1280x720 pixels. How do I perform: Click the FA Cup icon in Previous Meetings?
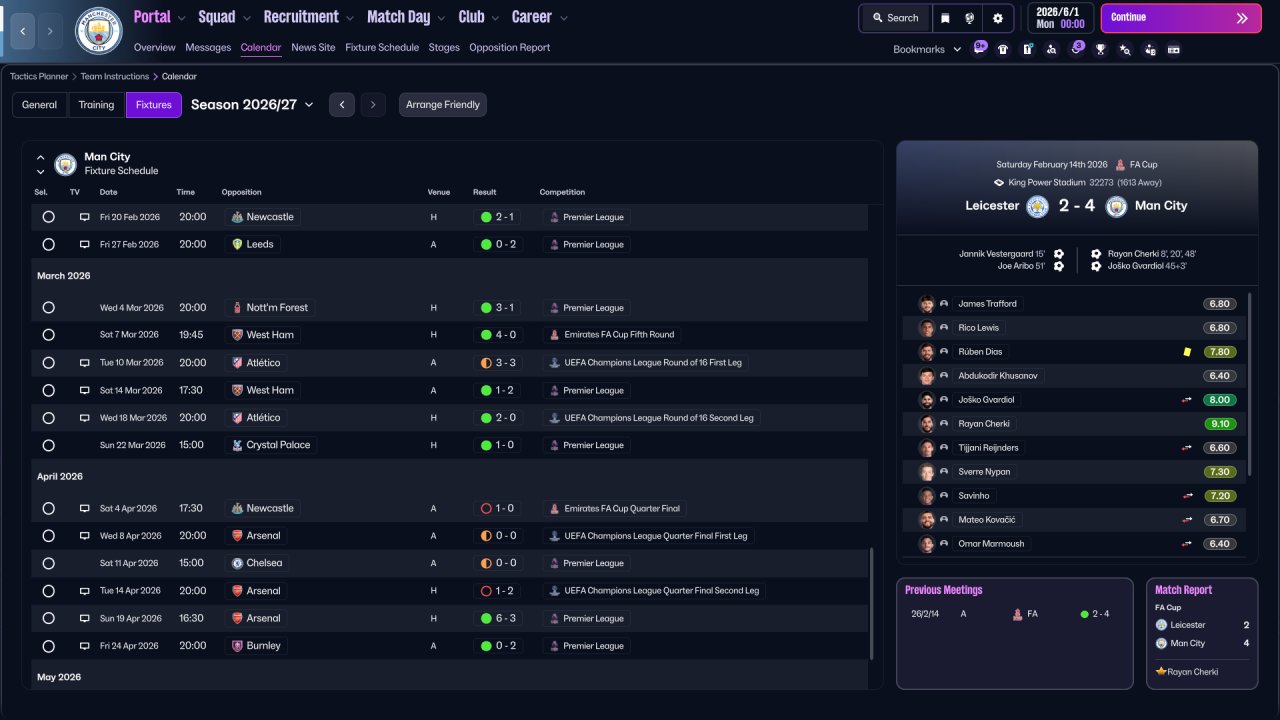point(1017,614)
